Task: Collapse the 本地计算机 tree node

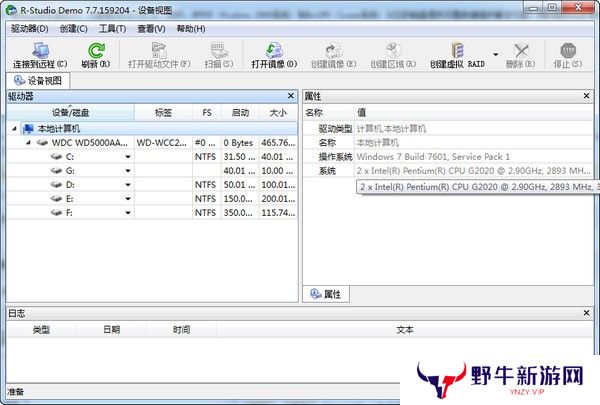Action: [14, 129]
